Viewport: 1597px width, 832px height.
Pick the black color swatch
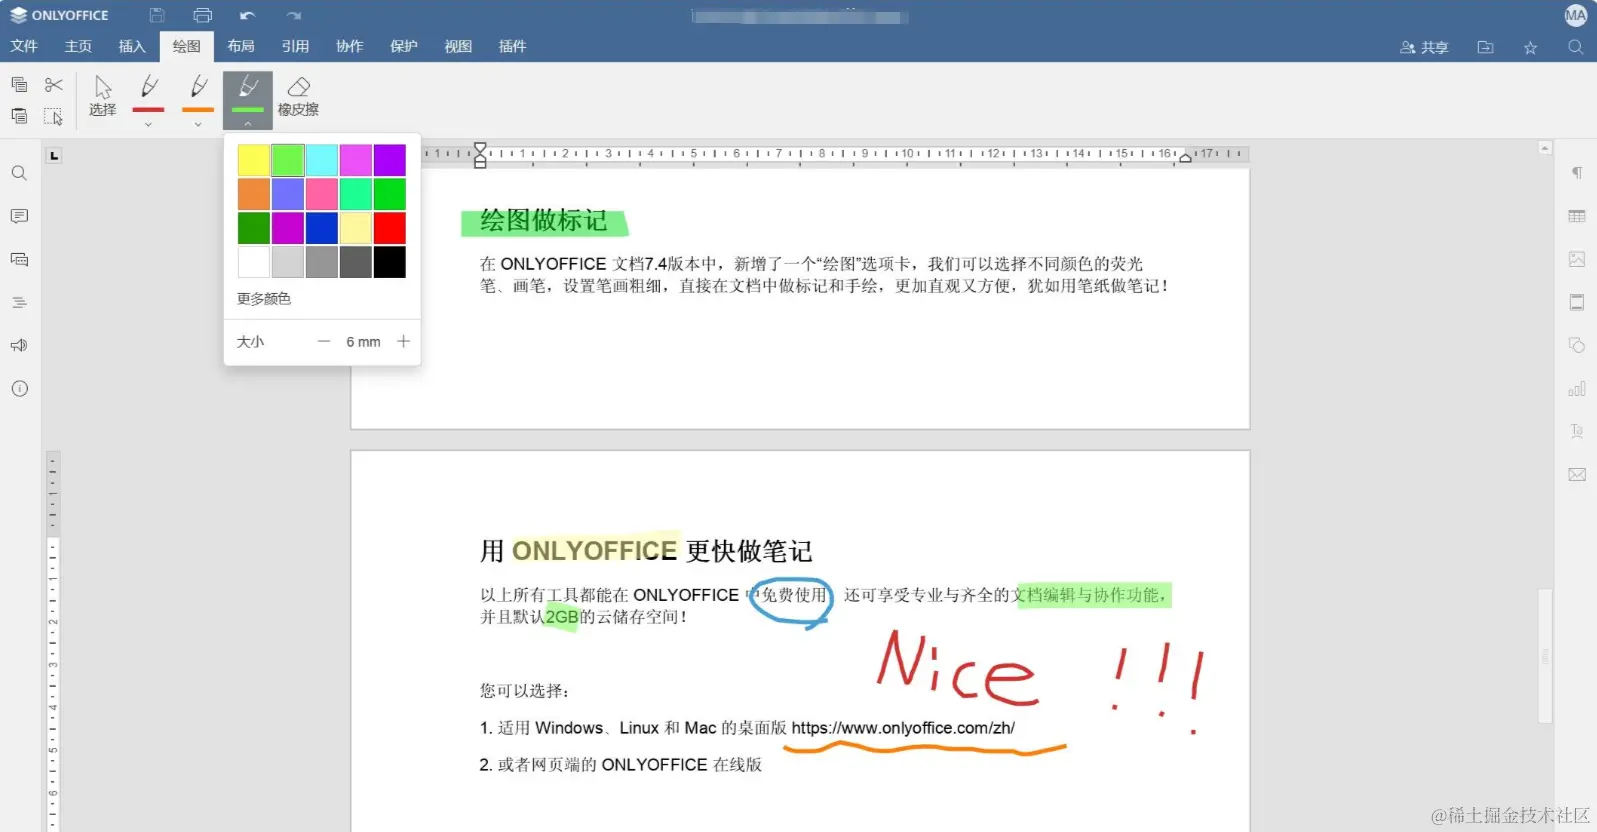tap(389, 262)
